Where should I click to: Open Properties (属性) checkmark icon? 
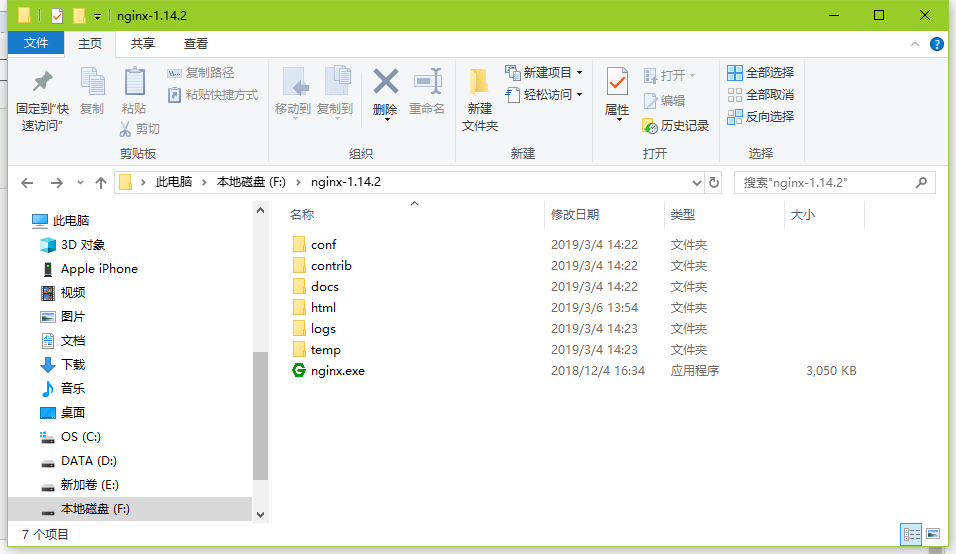click(617, 82)
